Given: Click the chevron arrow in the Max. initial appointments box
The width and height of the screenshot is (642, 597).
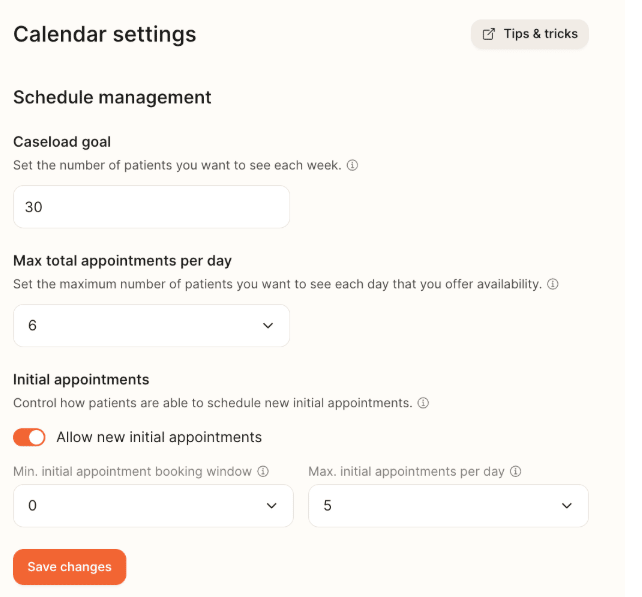Looking at the screenshot, I should pos(567,506).
